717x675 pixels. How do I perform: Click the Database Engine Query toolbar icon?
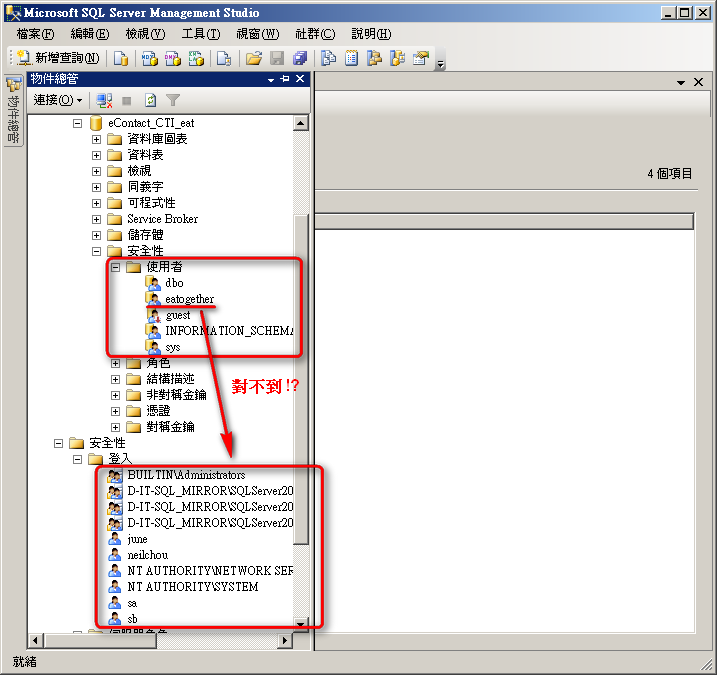pos(121,58)
